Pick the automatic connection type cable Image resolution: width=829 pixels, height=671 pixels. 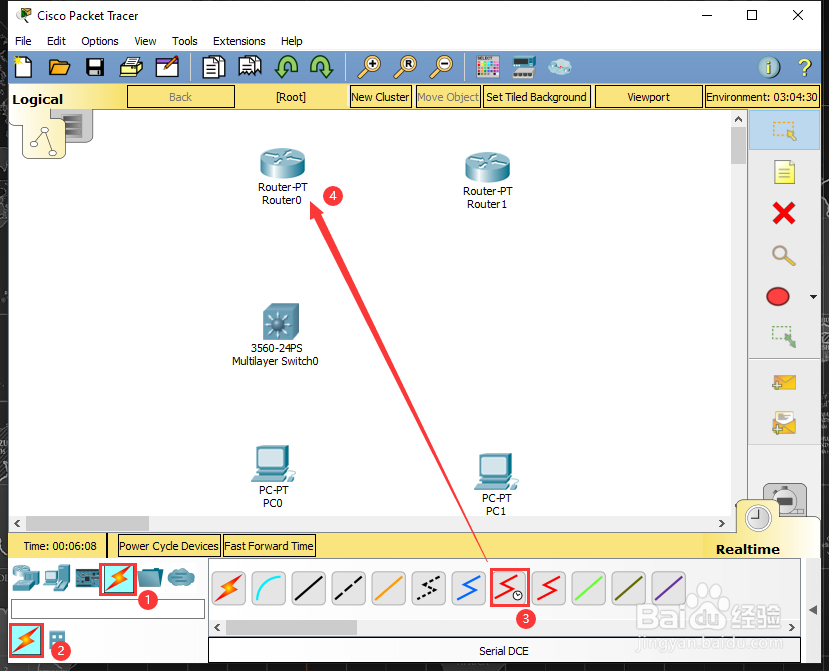[x=229, y=588]
